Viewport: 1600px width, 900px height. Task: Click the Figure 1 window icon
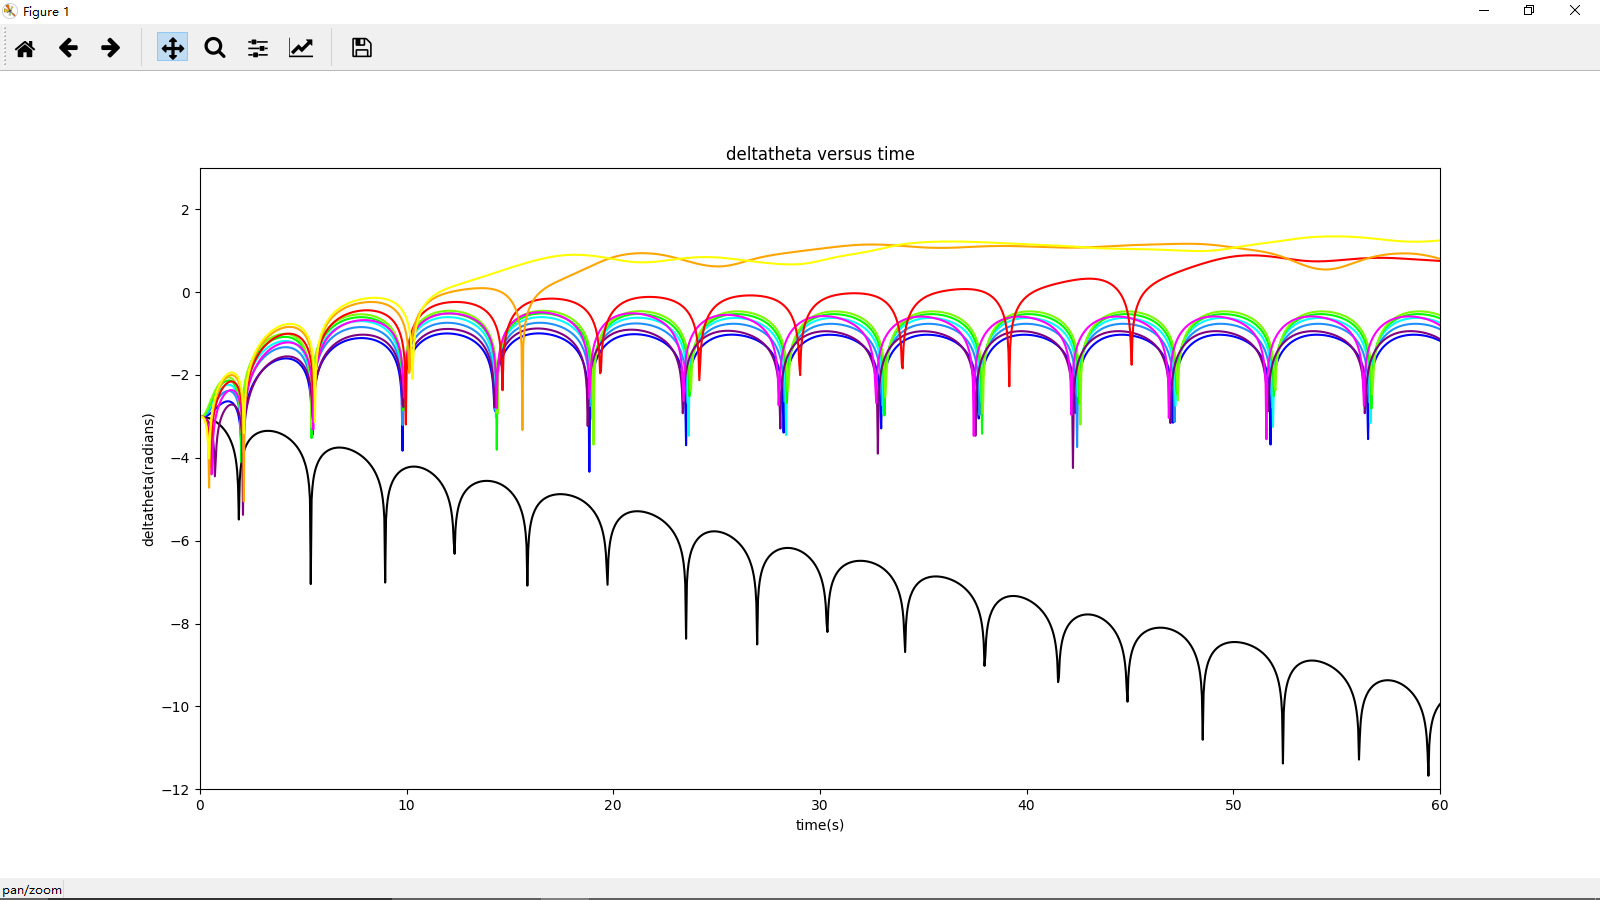(10, 11)
